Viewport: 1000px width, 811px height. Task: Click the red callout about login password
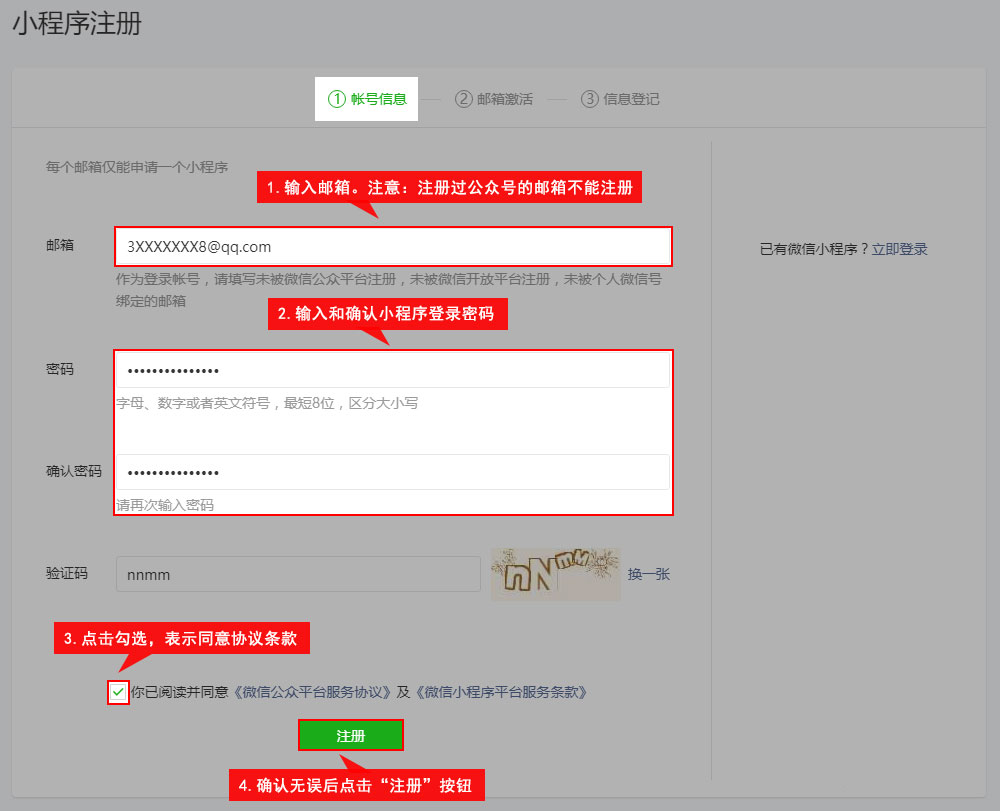tap(387, 313)
